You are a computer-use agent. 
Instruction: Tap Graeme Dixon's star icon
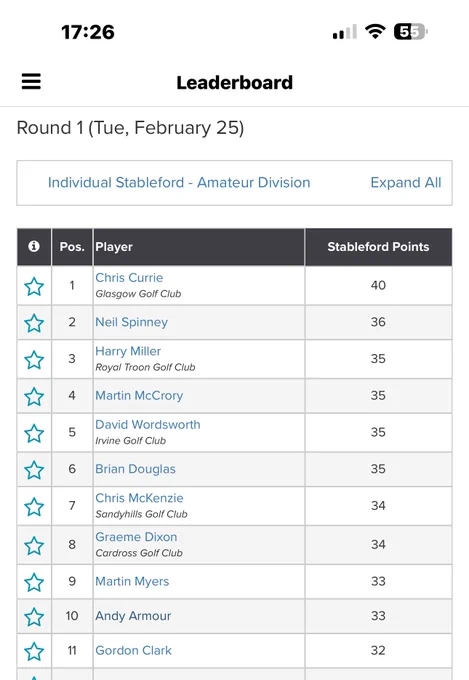(x=34, y=545)
